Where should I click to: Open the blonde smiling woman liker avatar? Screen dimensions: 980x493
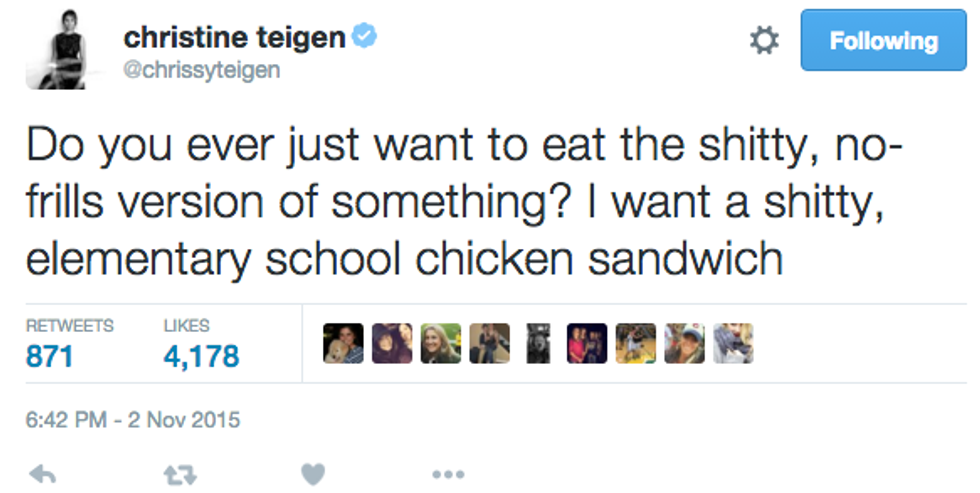pos(440,343)
